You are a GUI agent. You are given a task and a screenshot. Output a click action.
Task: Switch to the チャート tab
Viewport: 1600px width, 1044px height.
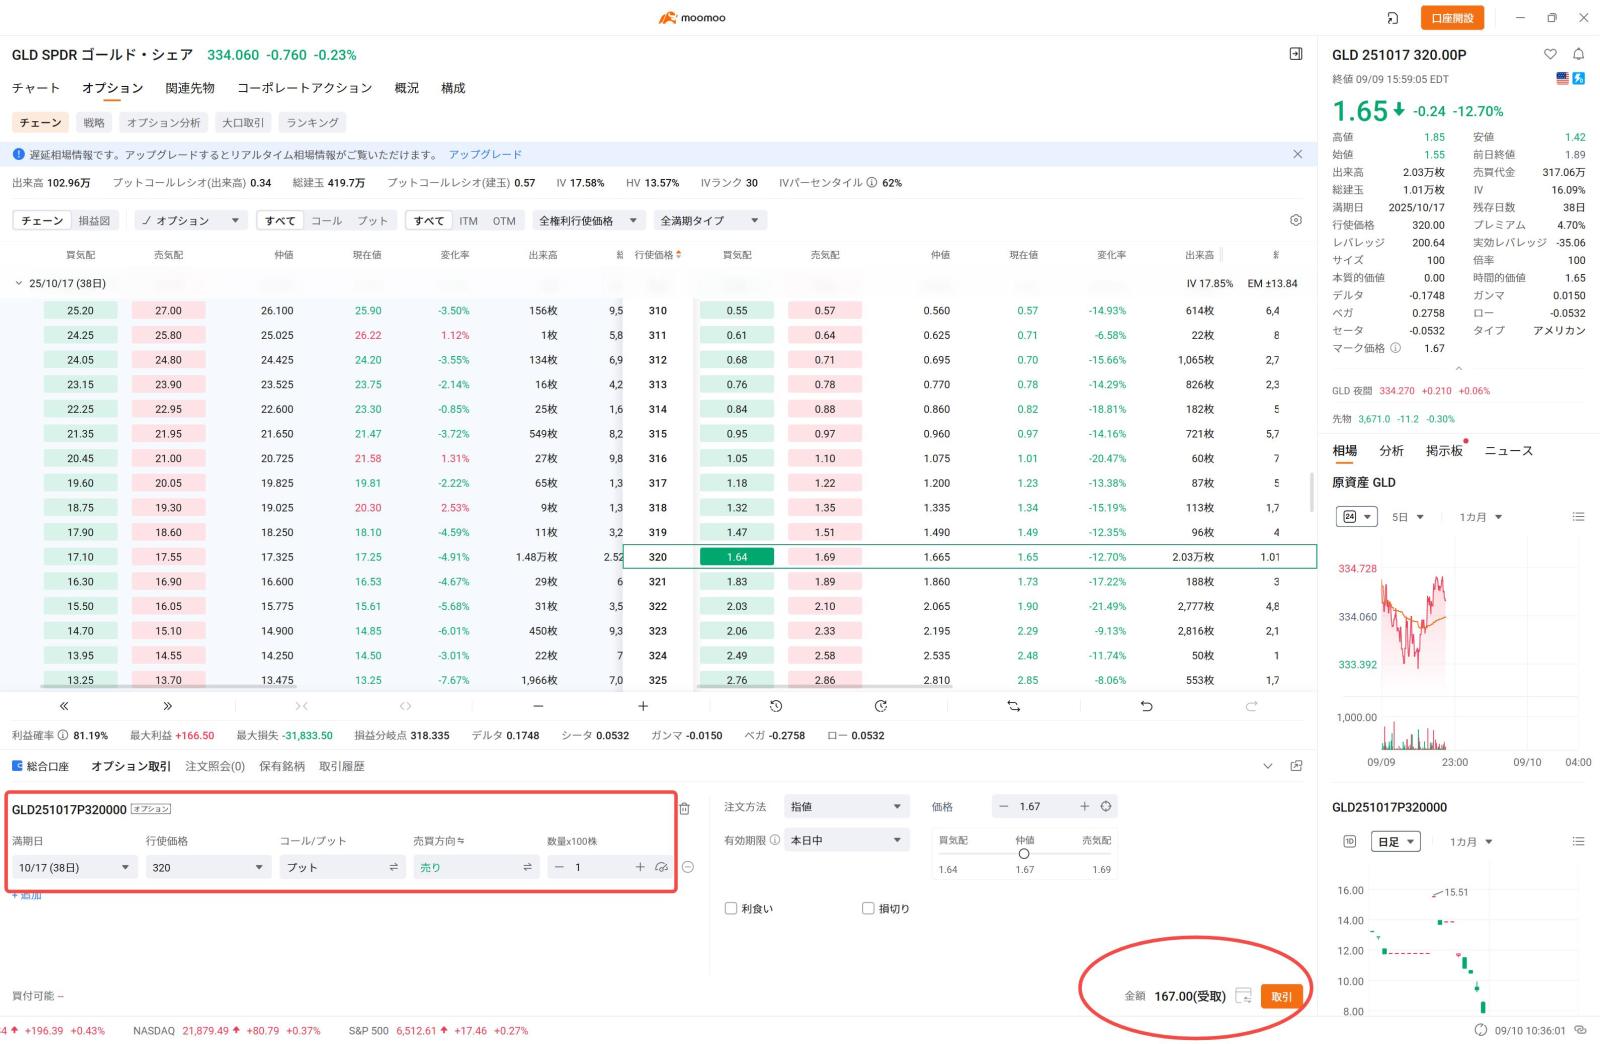[x=36, y=88]
